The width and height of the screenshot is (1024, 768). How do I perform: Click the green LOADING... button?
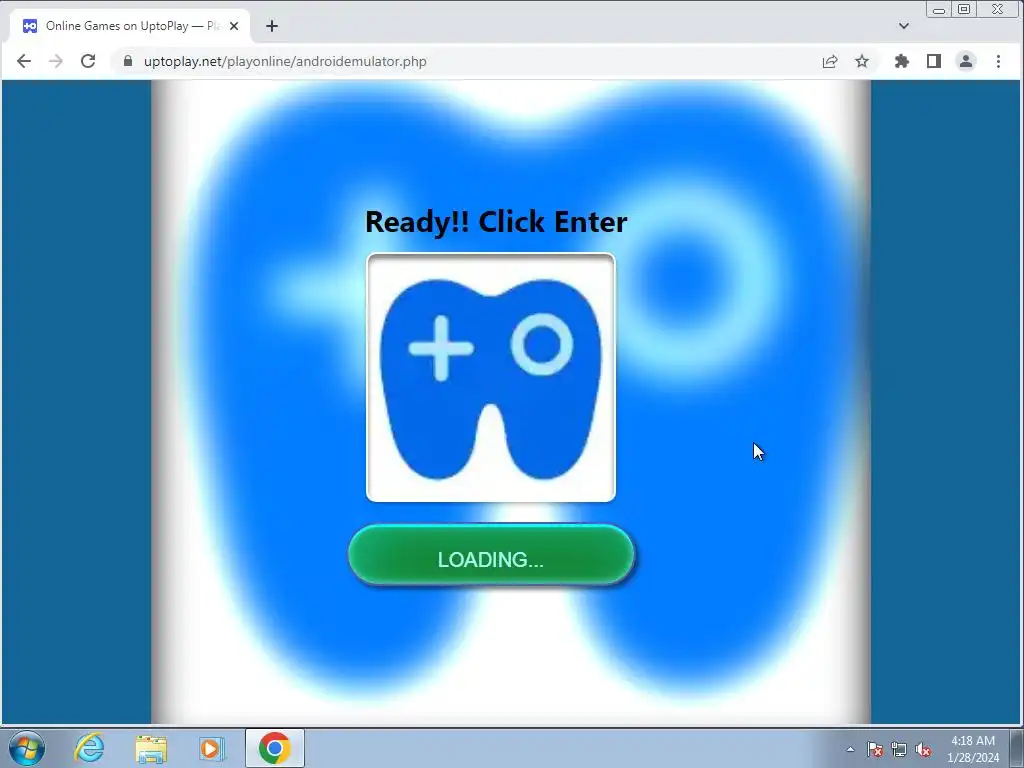490,555
